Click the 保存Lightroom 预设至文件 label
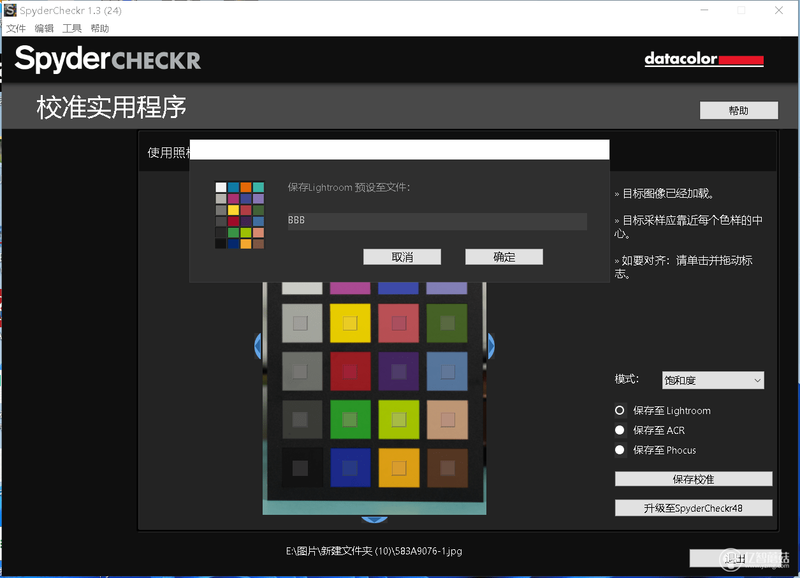The height and width of the screenshot is (578, 800). tap(348, 187)
